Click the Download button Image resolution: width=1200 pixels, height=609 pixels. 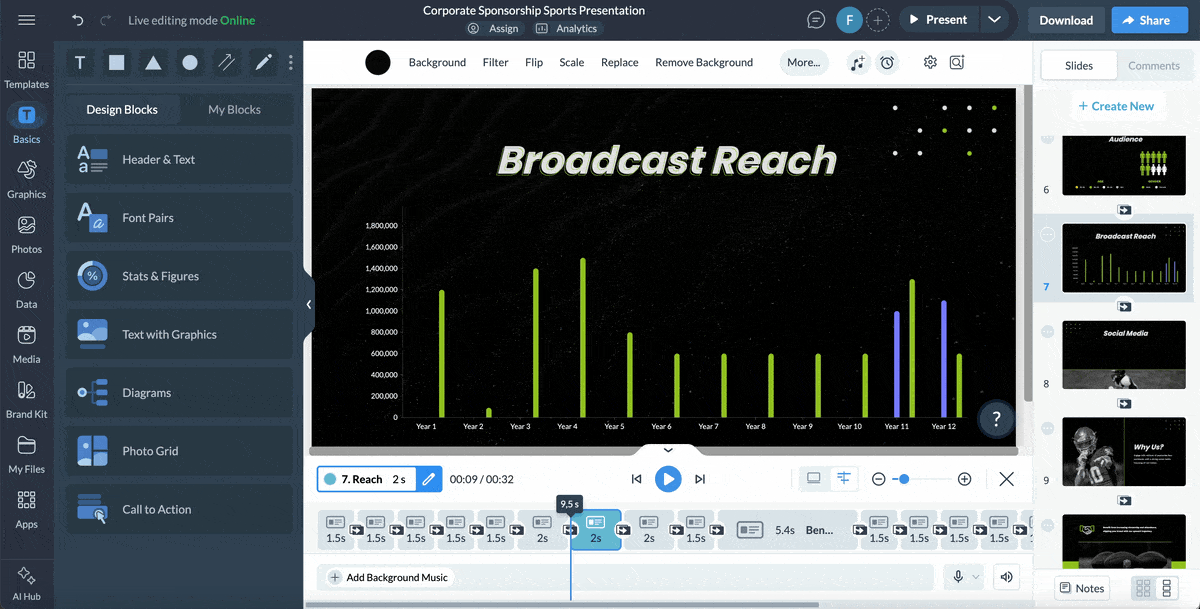click(1065, 19)
